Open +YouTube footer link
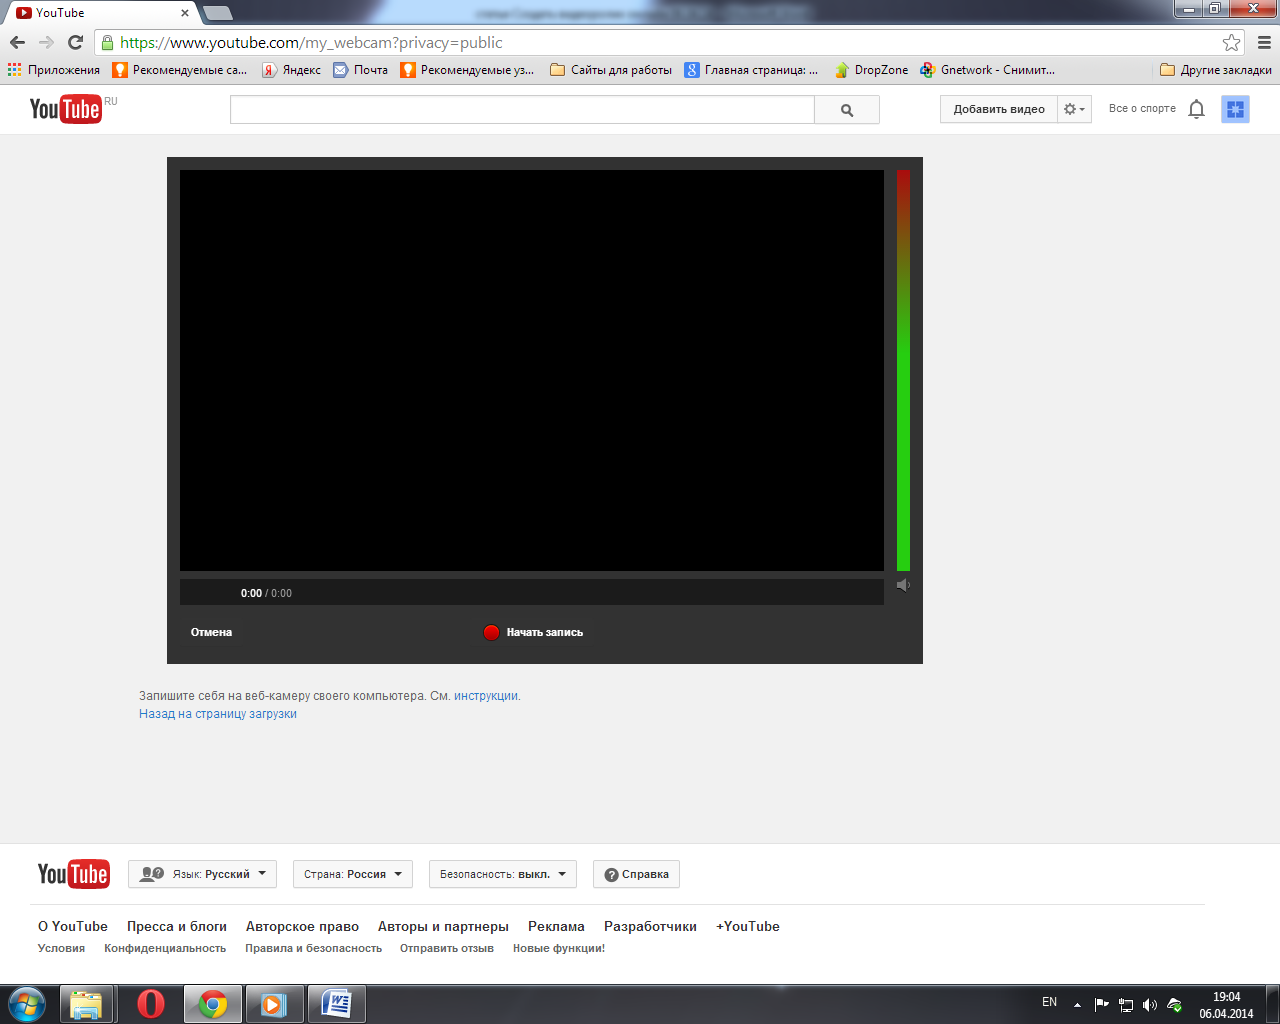This screenshot has width=1280, height=1024. [748, 927]
